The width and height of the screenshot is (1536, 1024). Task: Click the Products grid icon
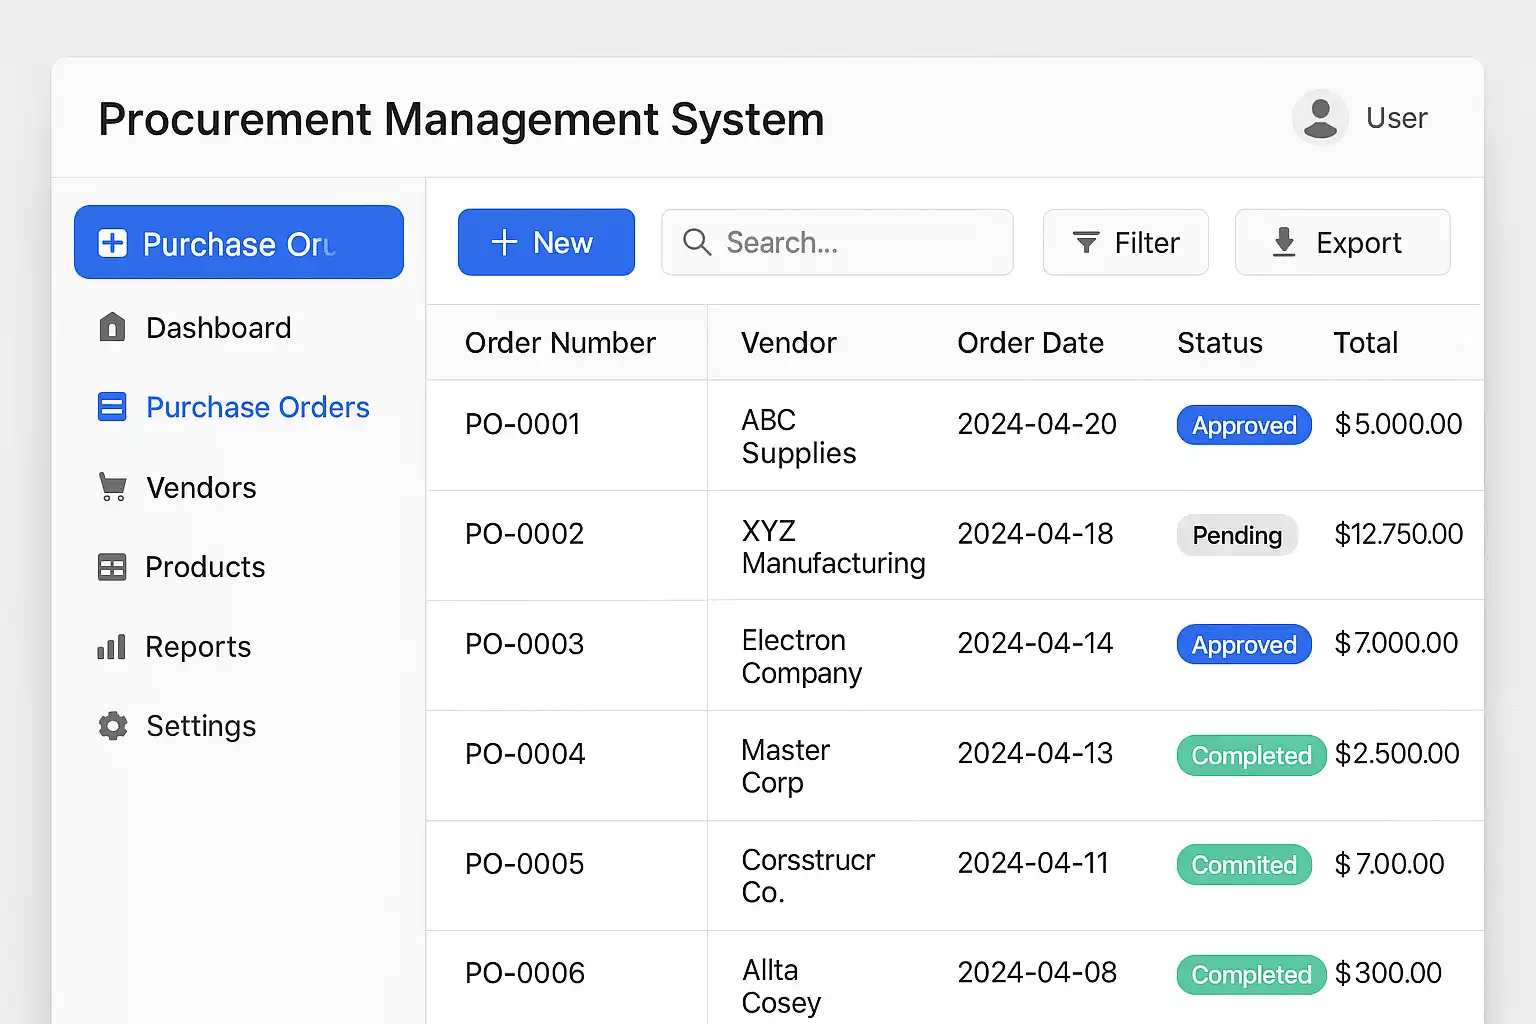(112, 567)
